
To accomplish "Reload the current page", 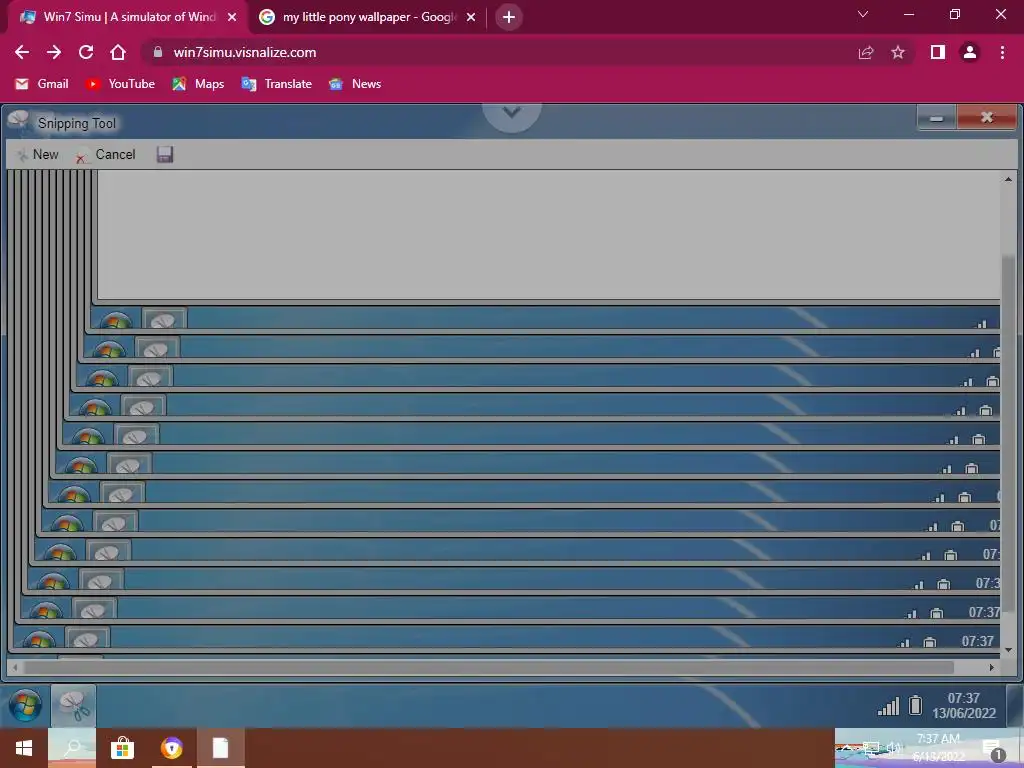I will click(x=86, y=52).
